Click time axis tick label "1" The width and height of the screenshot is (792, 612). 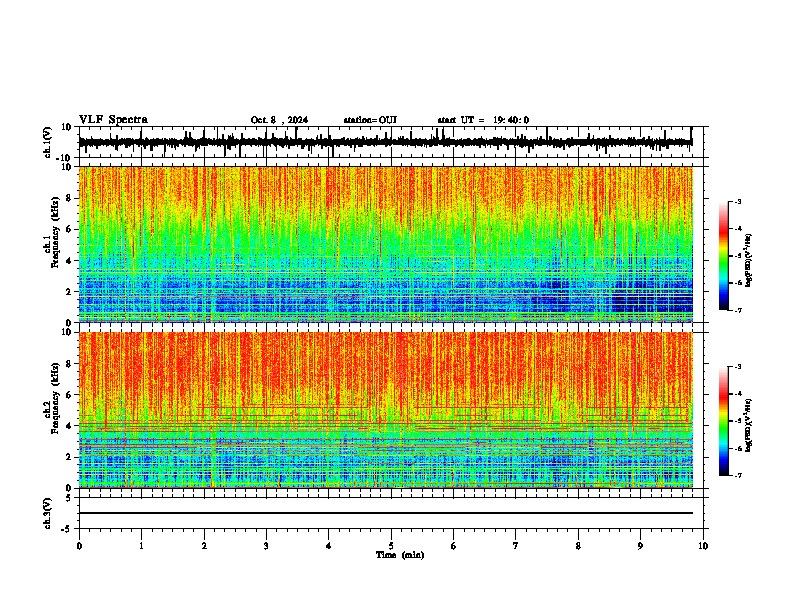(141, 546)
